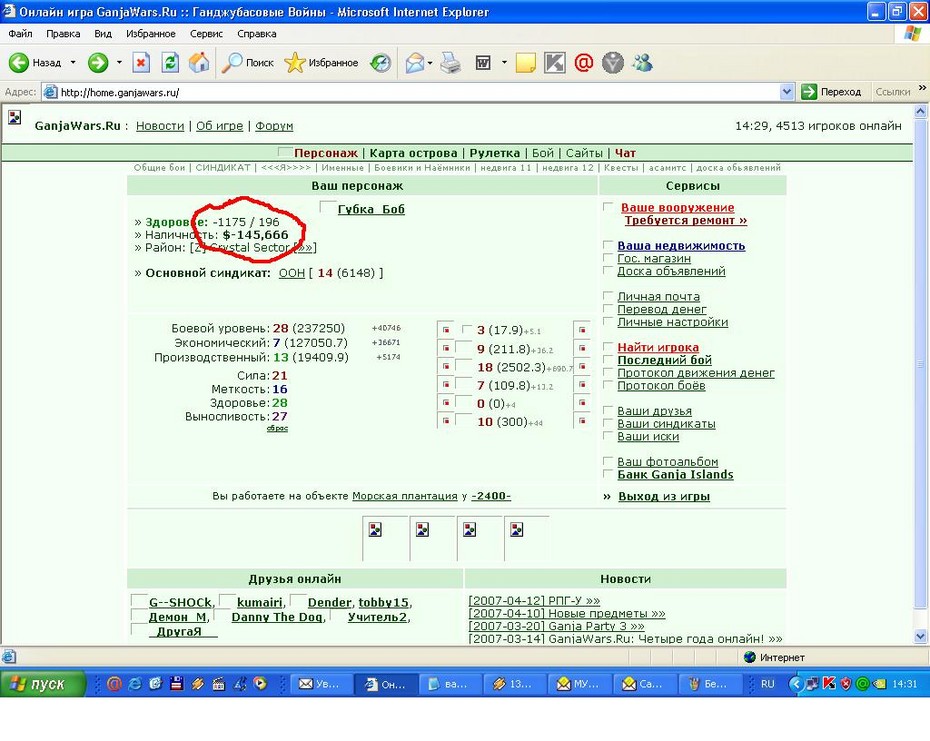Image resolution: width=930 pixels, height=741 pixels.
Task: Click the green @ system tray icon
Action: pyautogui.click(x=862, y=683)
